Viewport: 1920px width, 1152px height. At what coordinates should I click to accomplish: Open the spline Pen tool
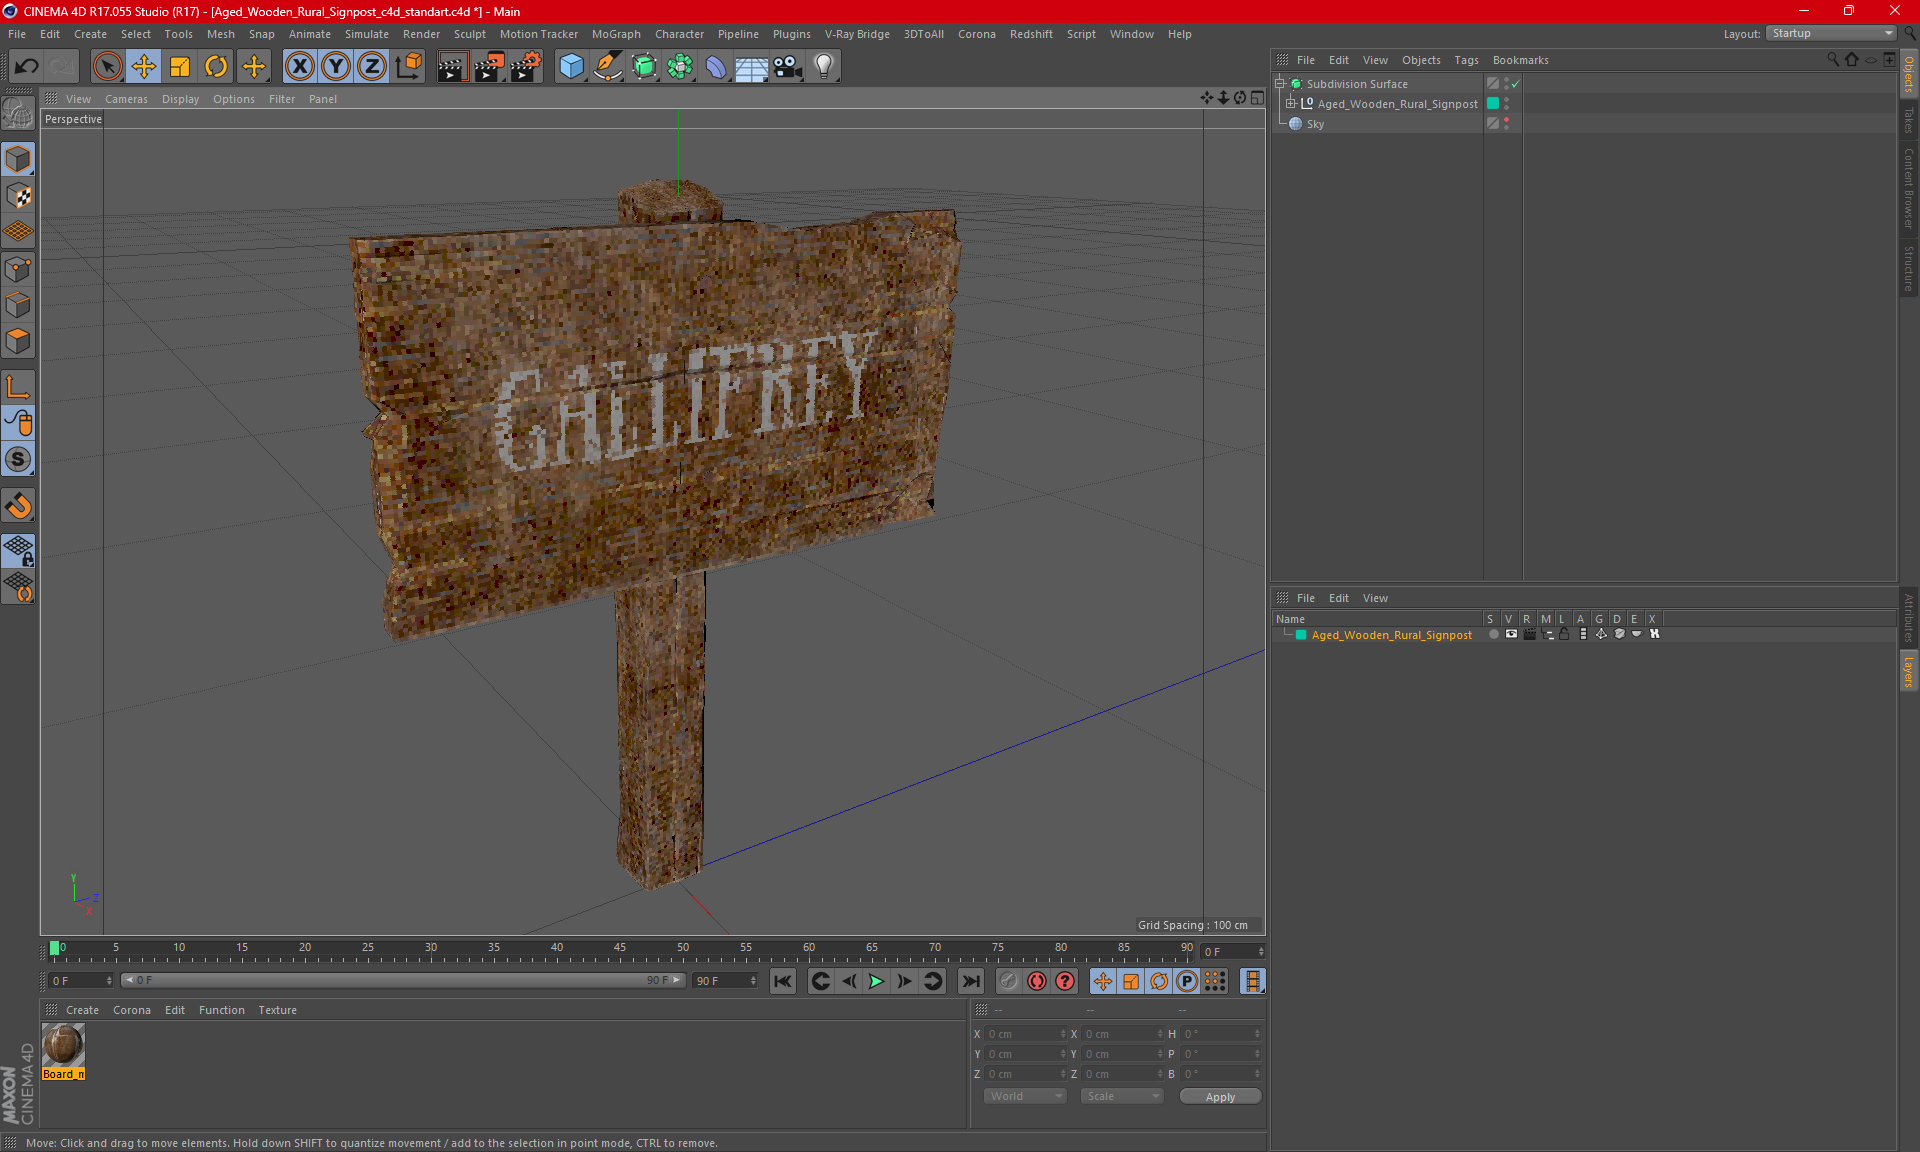click(x=607, y=67)
